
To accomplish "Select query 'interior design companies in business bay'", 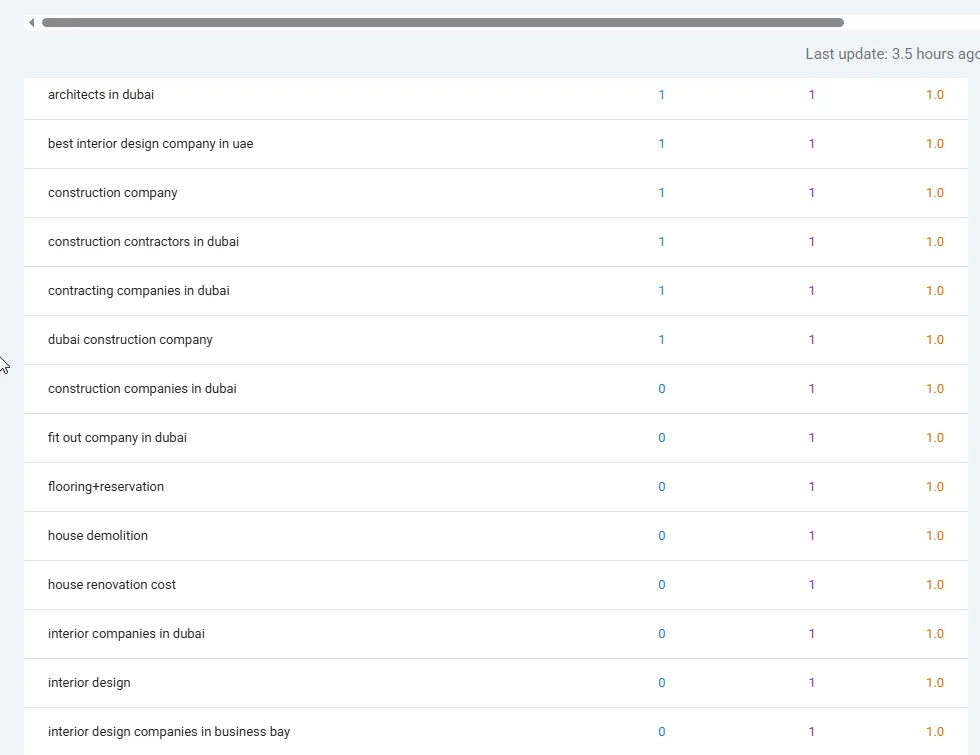I will [x=169, y=732].
